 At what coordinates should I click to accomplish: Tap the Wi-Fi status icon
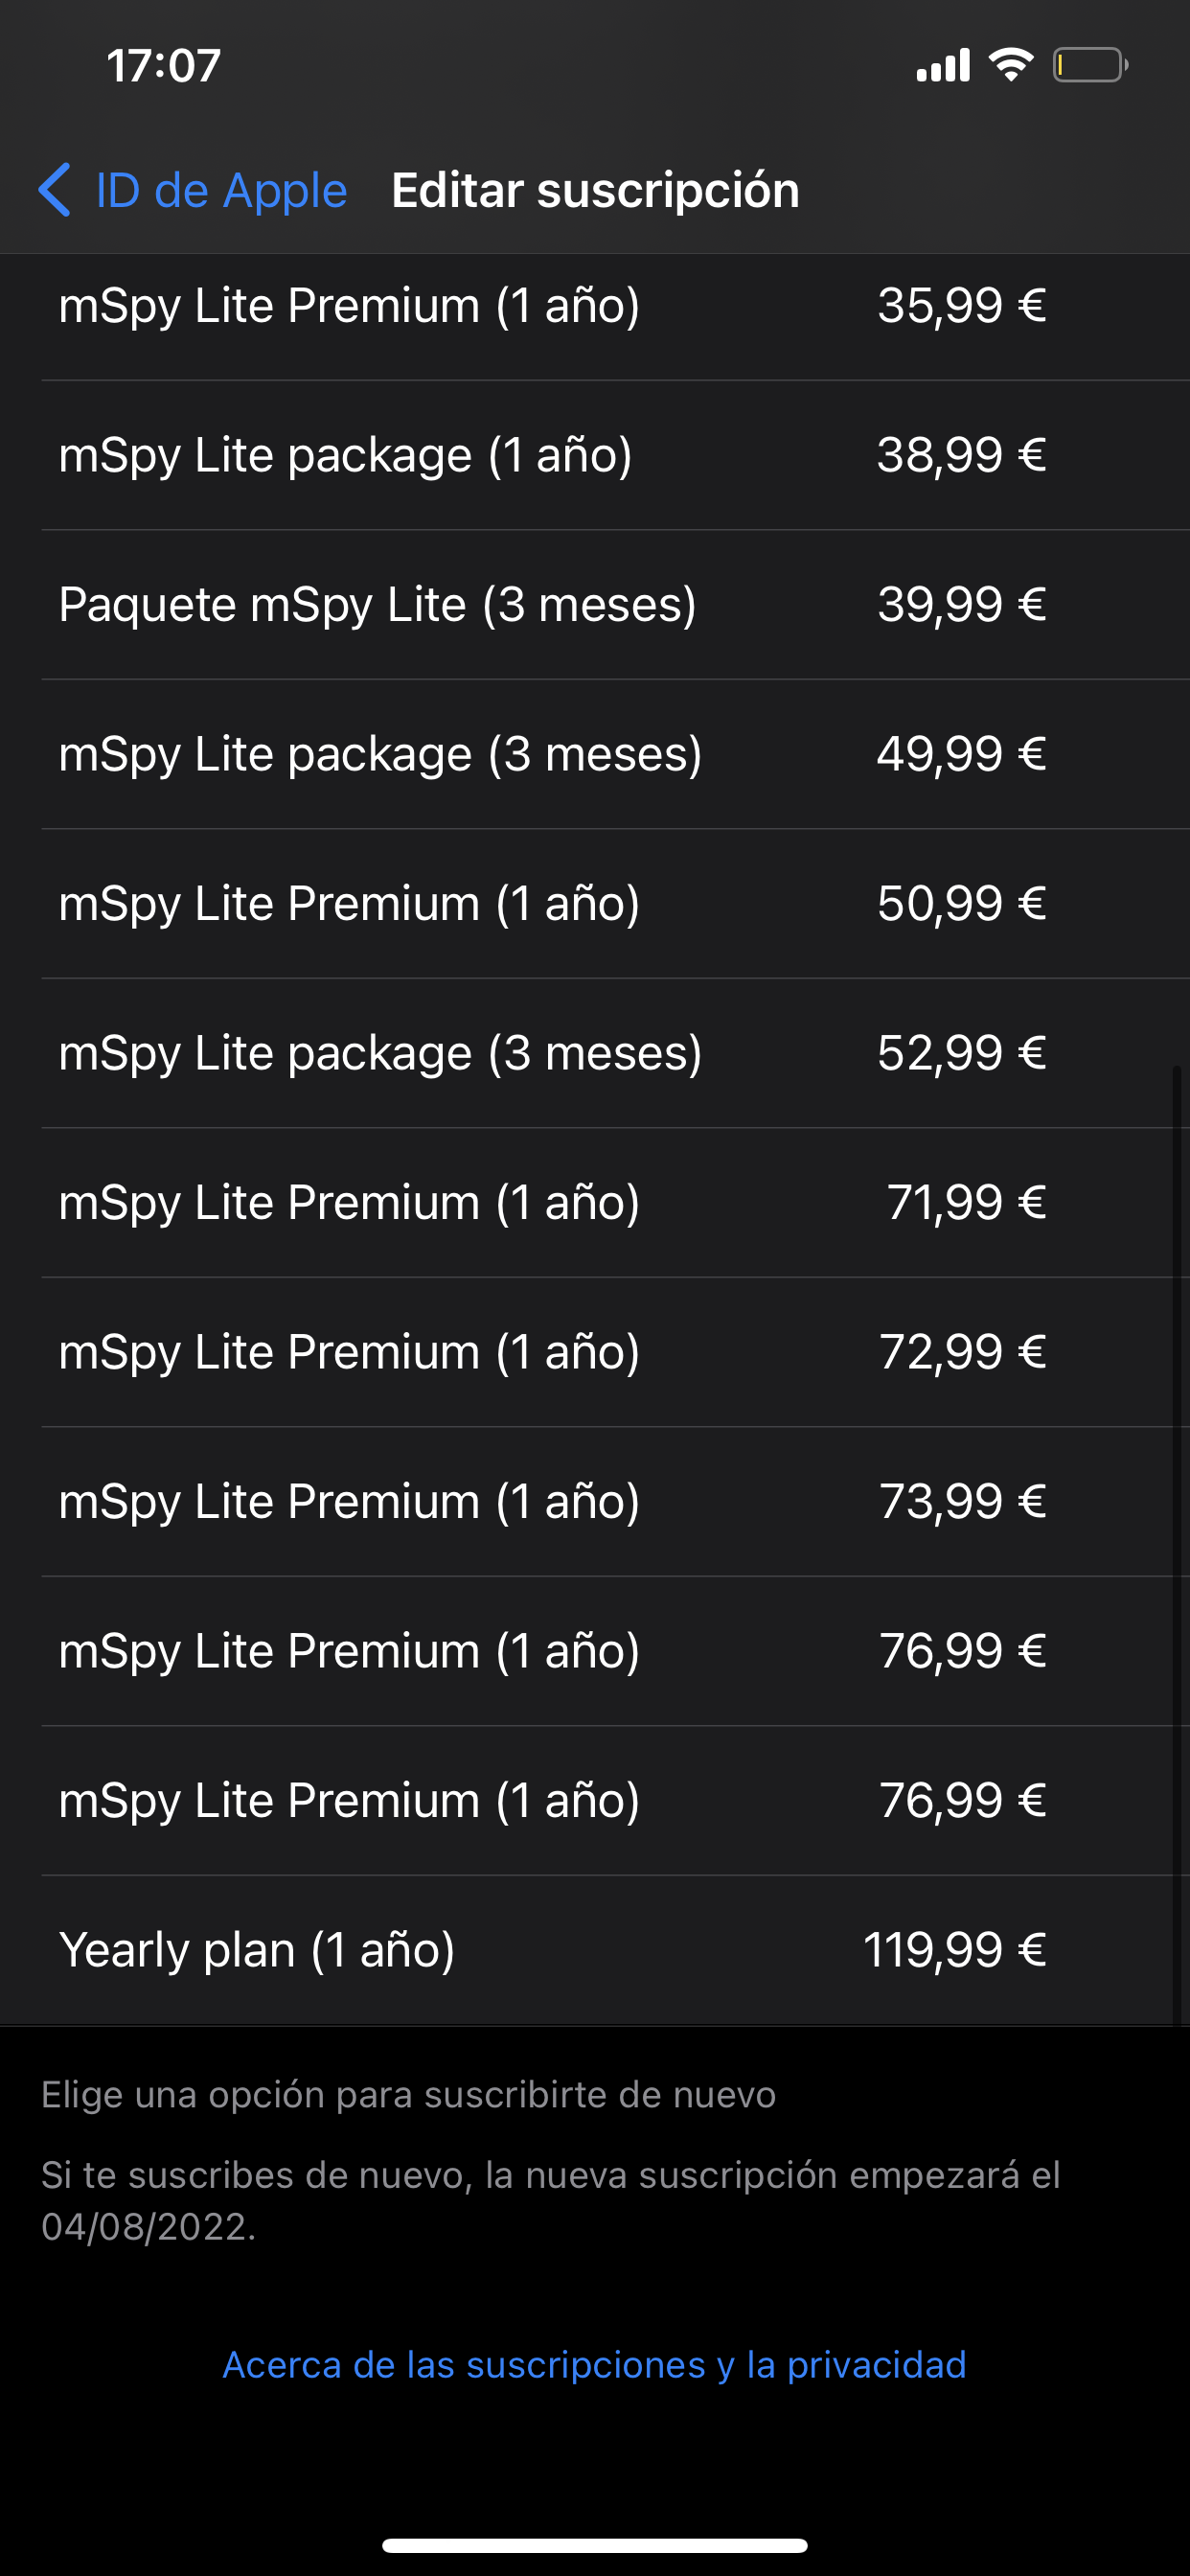click(x=1010, y=65)
